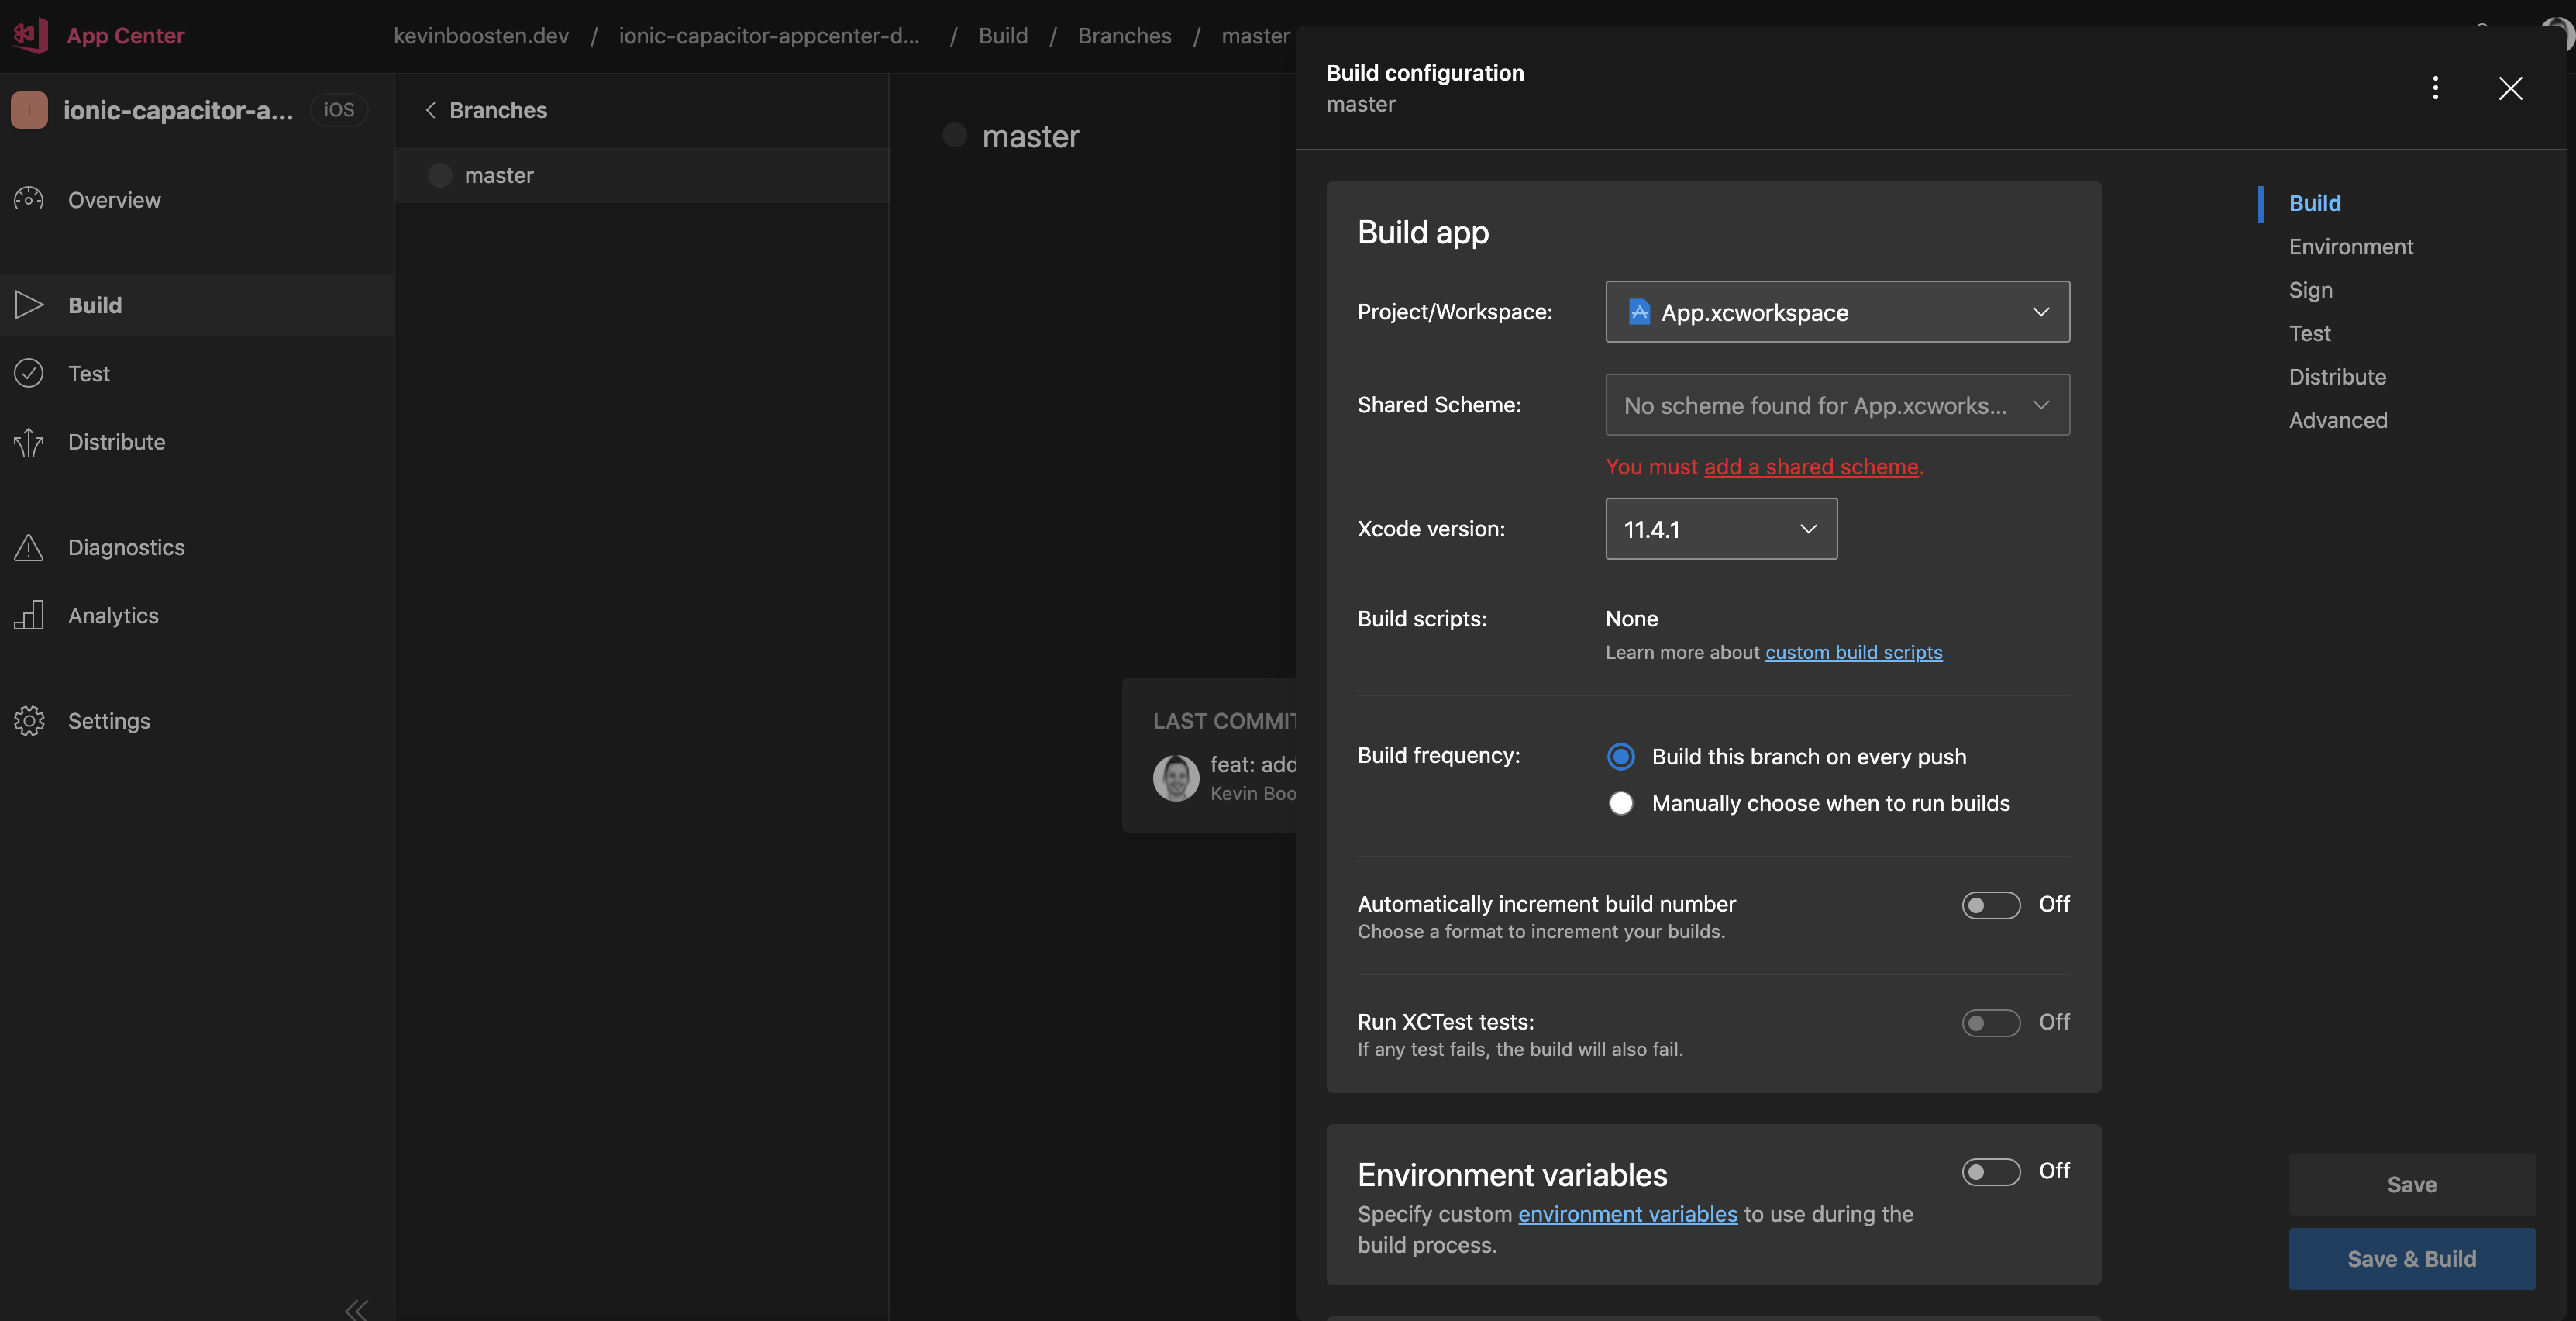The width and height of the screenshot is (2576, 1321).
Task: Click the master branch status dot in list
Action: click(x=439, y=175)
